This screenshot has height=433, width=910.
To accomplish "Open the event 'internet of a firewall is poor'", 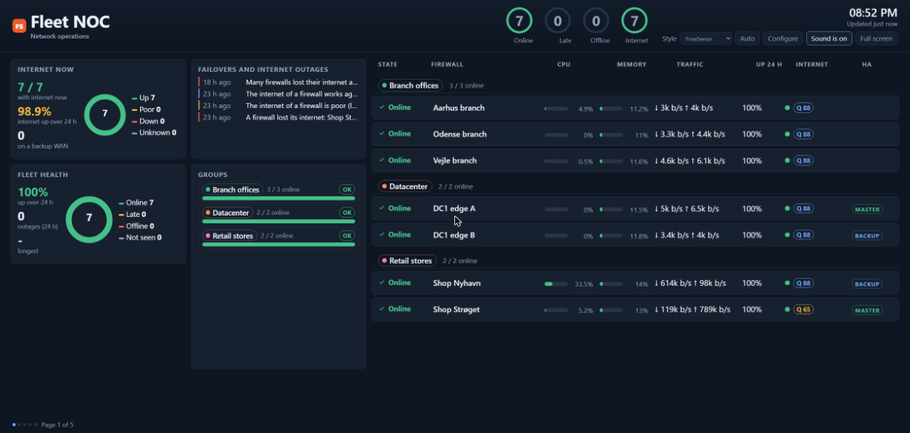I will (x=279, y=106).
